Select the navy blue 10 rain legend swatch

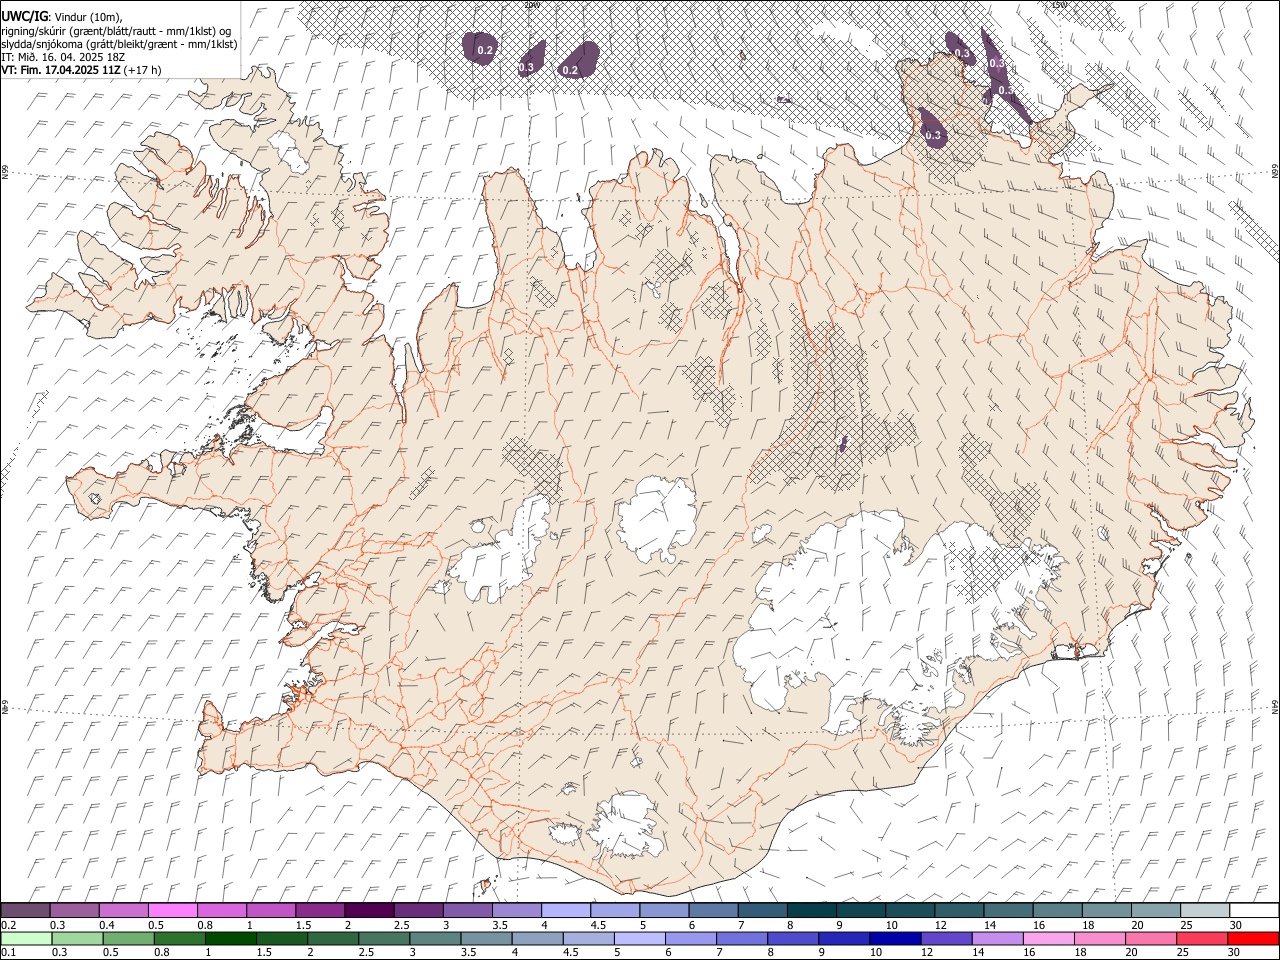click(895, 938)
